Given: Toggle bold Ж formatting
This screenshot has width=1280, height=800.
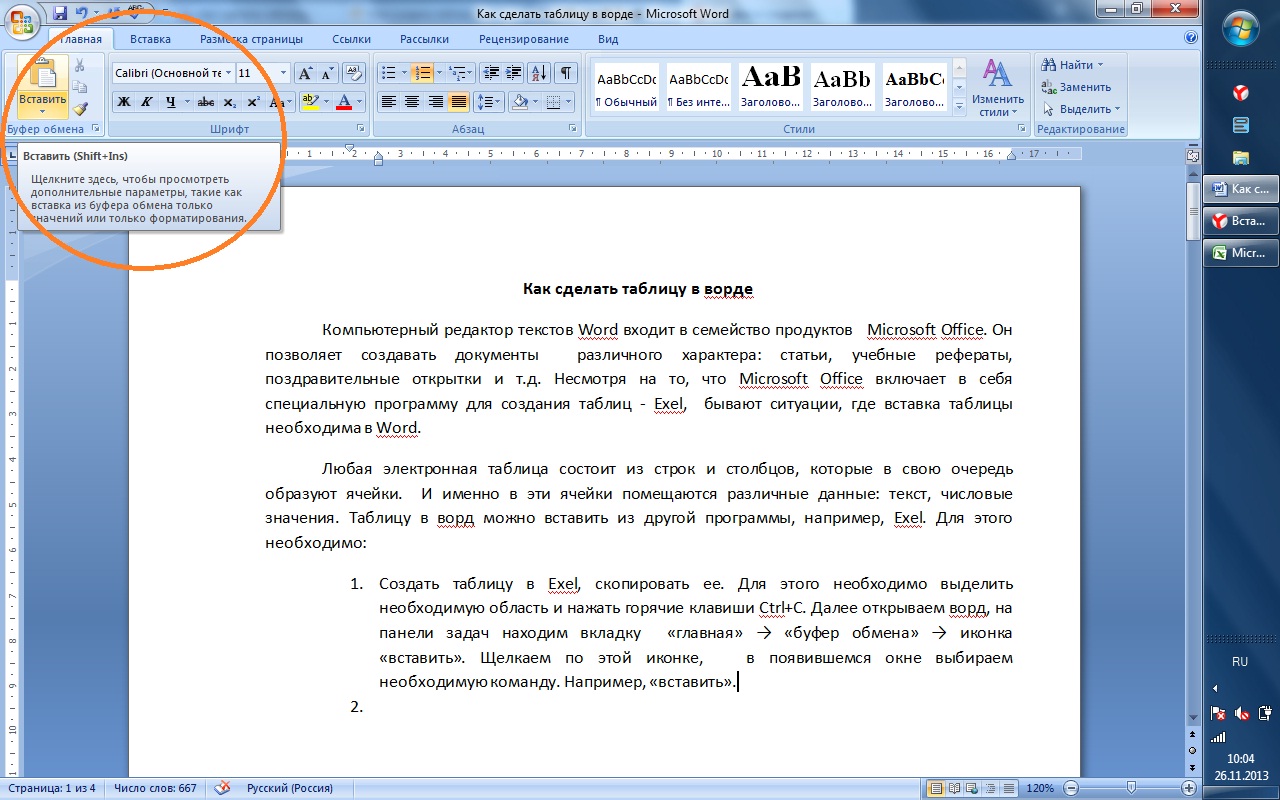Looking at the screenshot, I should (x=124, y=102).
